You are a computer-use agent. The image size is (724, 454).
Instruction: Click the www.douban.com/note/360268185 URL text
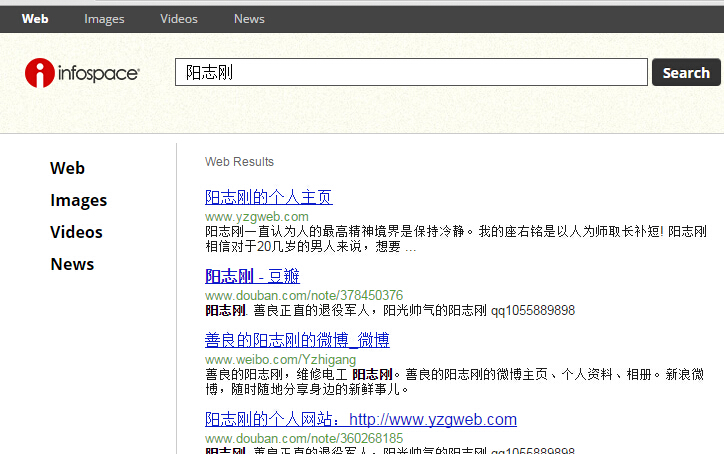(x=304, y=438)
